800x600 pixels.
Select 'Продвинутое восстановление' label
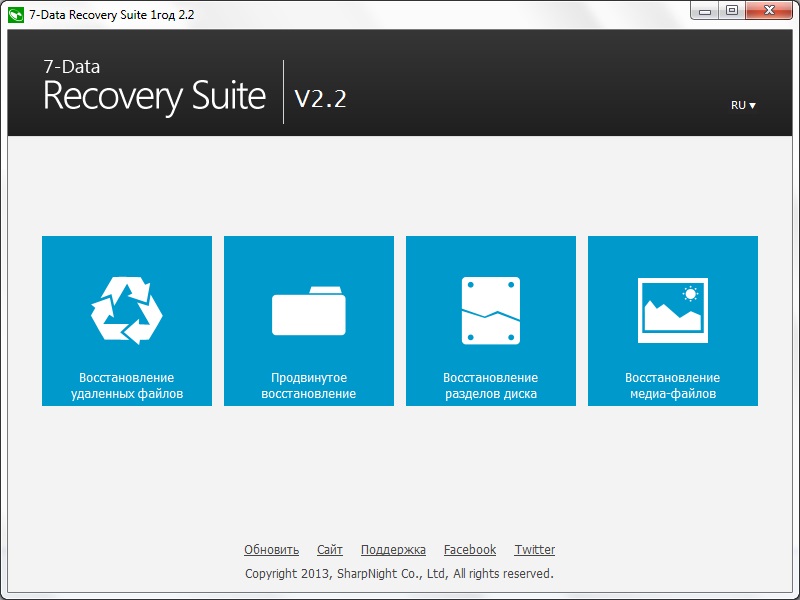point(309,386)
